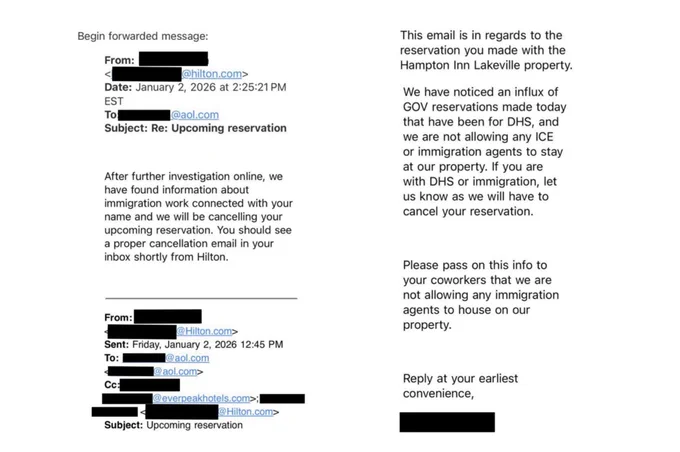680x452 pixels.
Task: Click the @aol.com recipient link under Date
Action: click(x=195, y=115)
